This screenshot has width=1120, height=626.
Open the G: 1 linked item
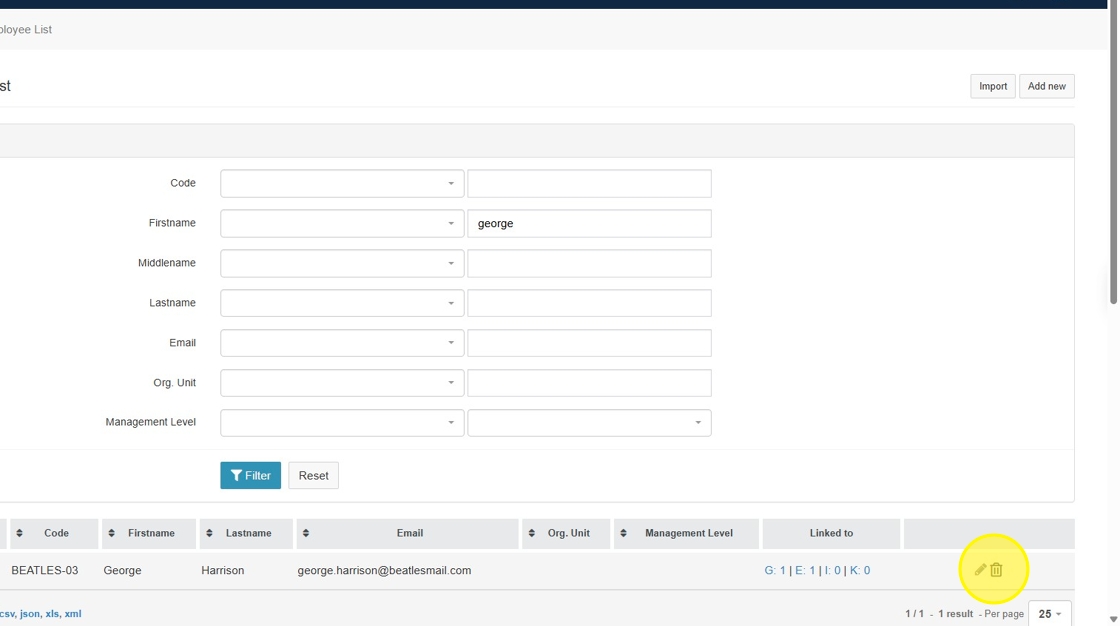tap(775, 571)
